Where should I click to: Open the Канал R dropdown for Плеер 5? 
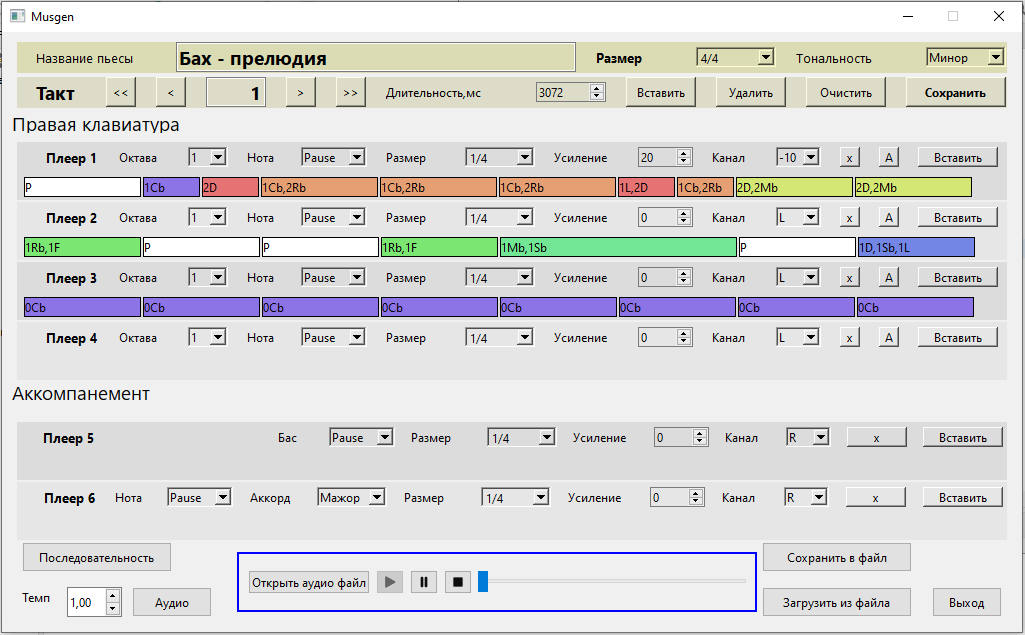(x=807, y=438)
